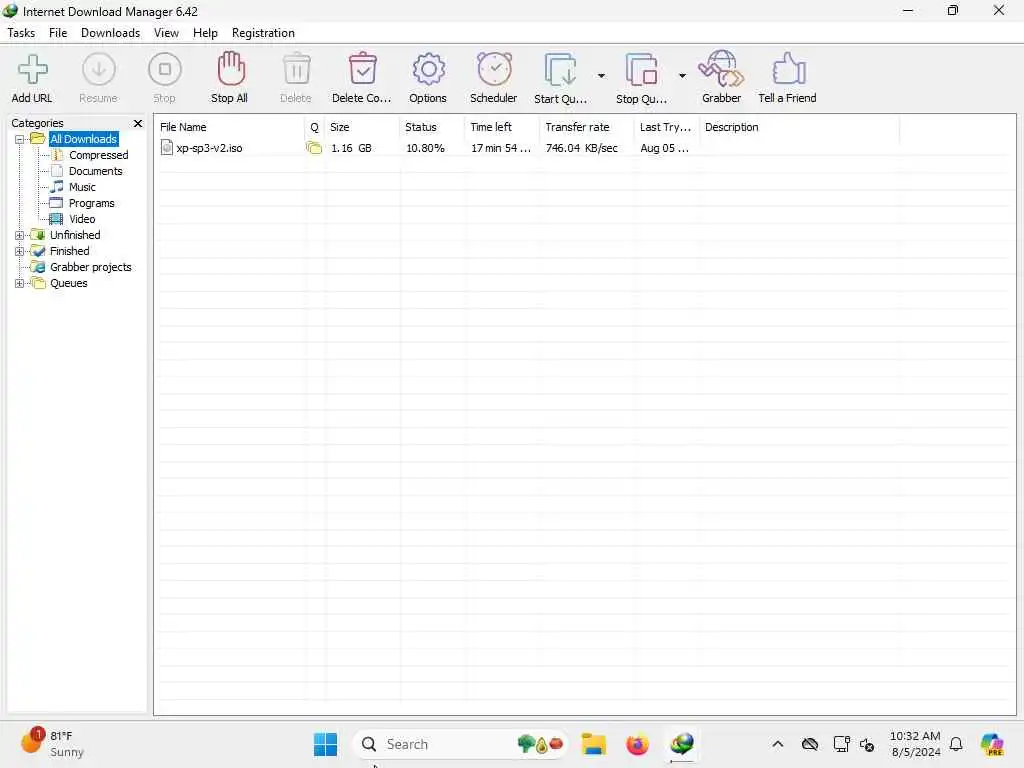Click Tell a Friend thumbs-up icon
The height and width of the screenshot is (768, 1024).
pos(788,69)
